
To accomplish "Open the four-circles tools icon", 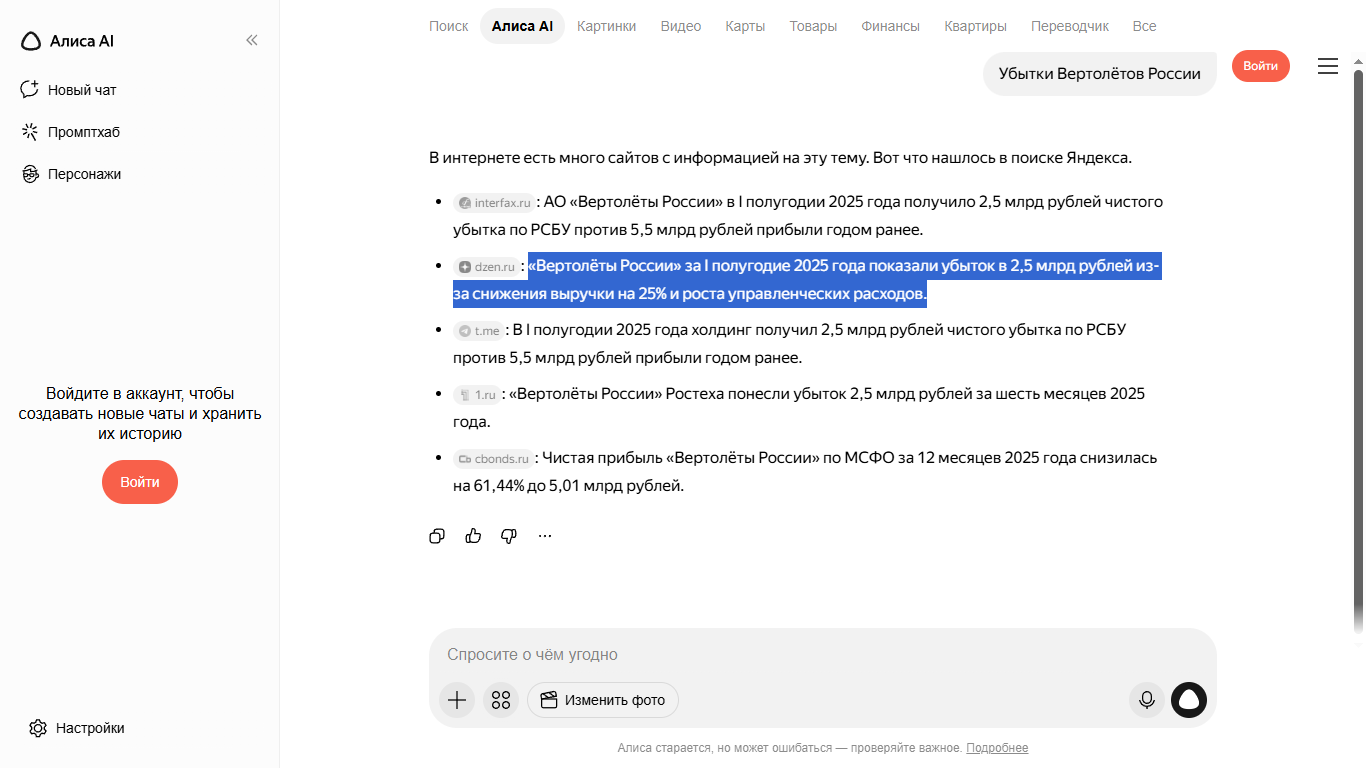I will 501,700.
